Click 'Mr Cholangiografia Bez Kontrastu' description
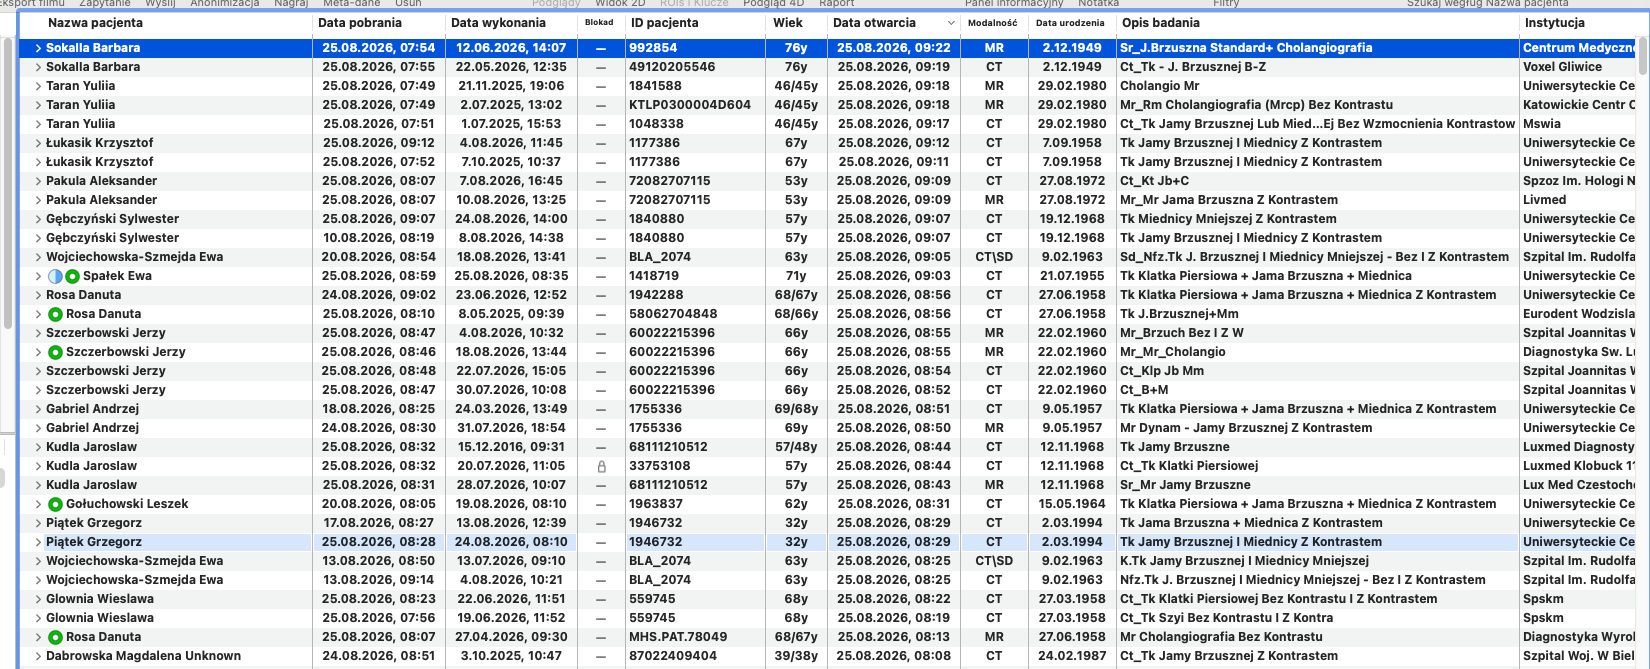1650x669 pixels. (1221, 637)
